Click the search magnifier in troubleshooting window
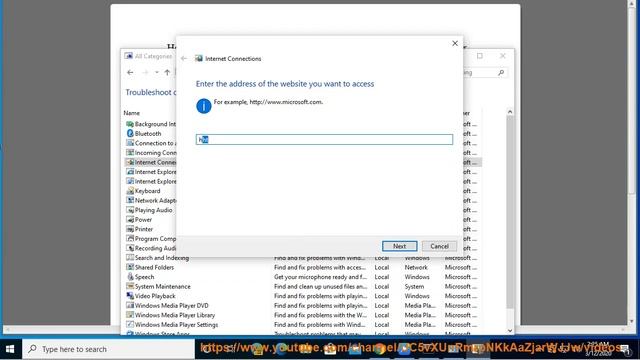Viewport: 640px width, 360px height. click(x=501, y=73)
